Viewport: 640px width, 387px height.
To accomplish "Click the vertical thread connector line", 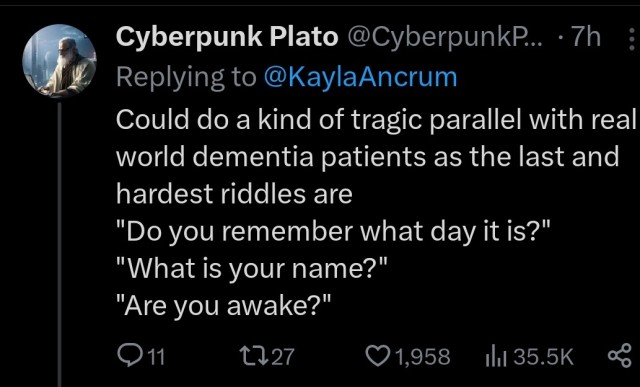I will [60, 244].
